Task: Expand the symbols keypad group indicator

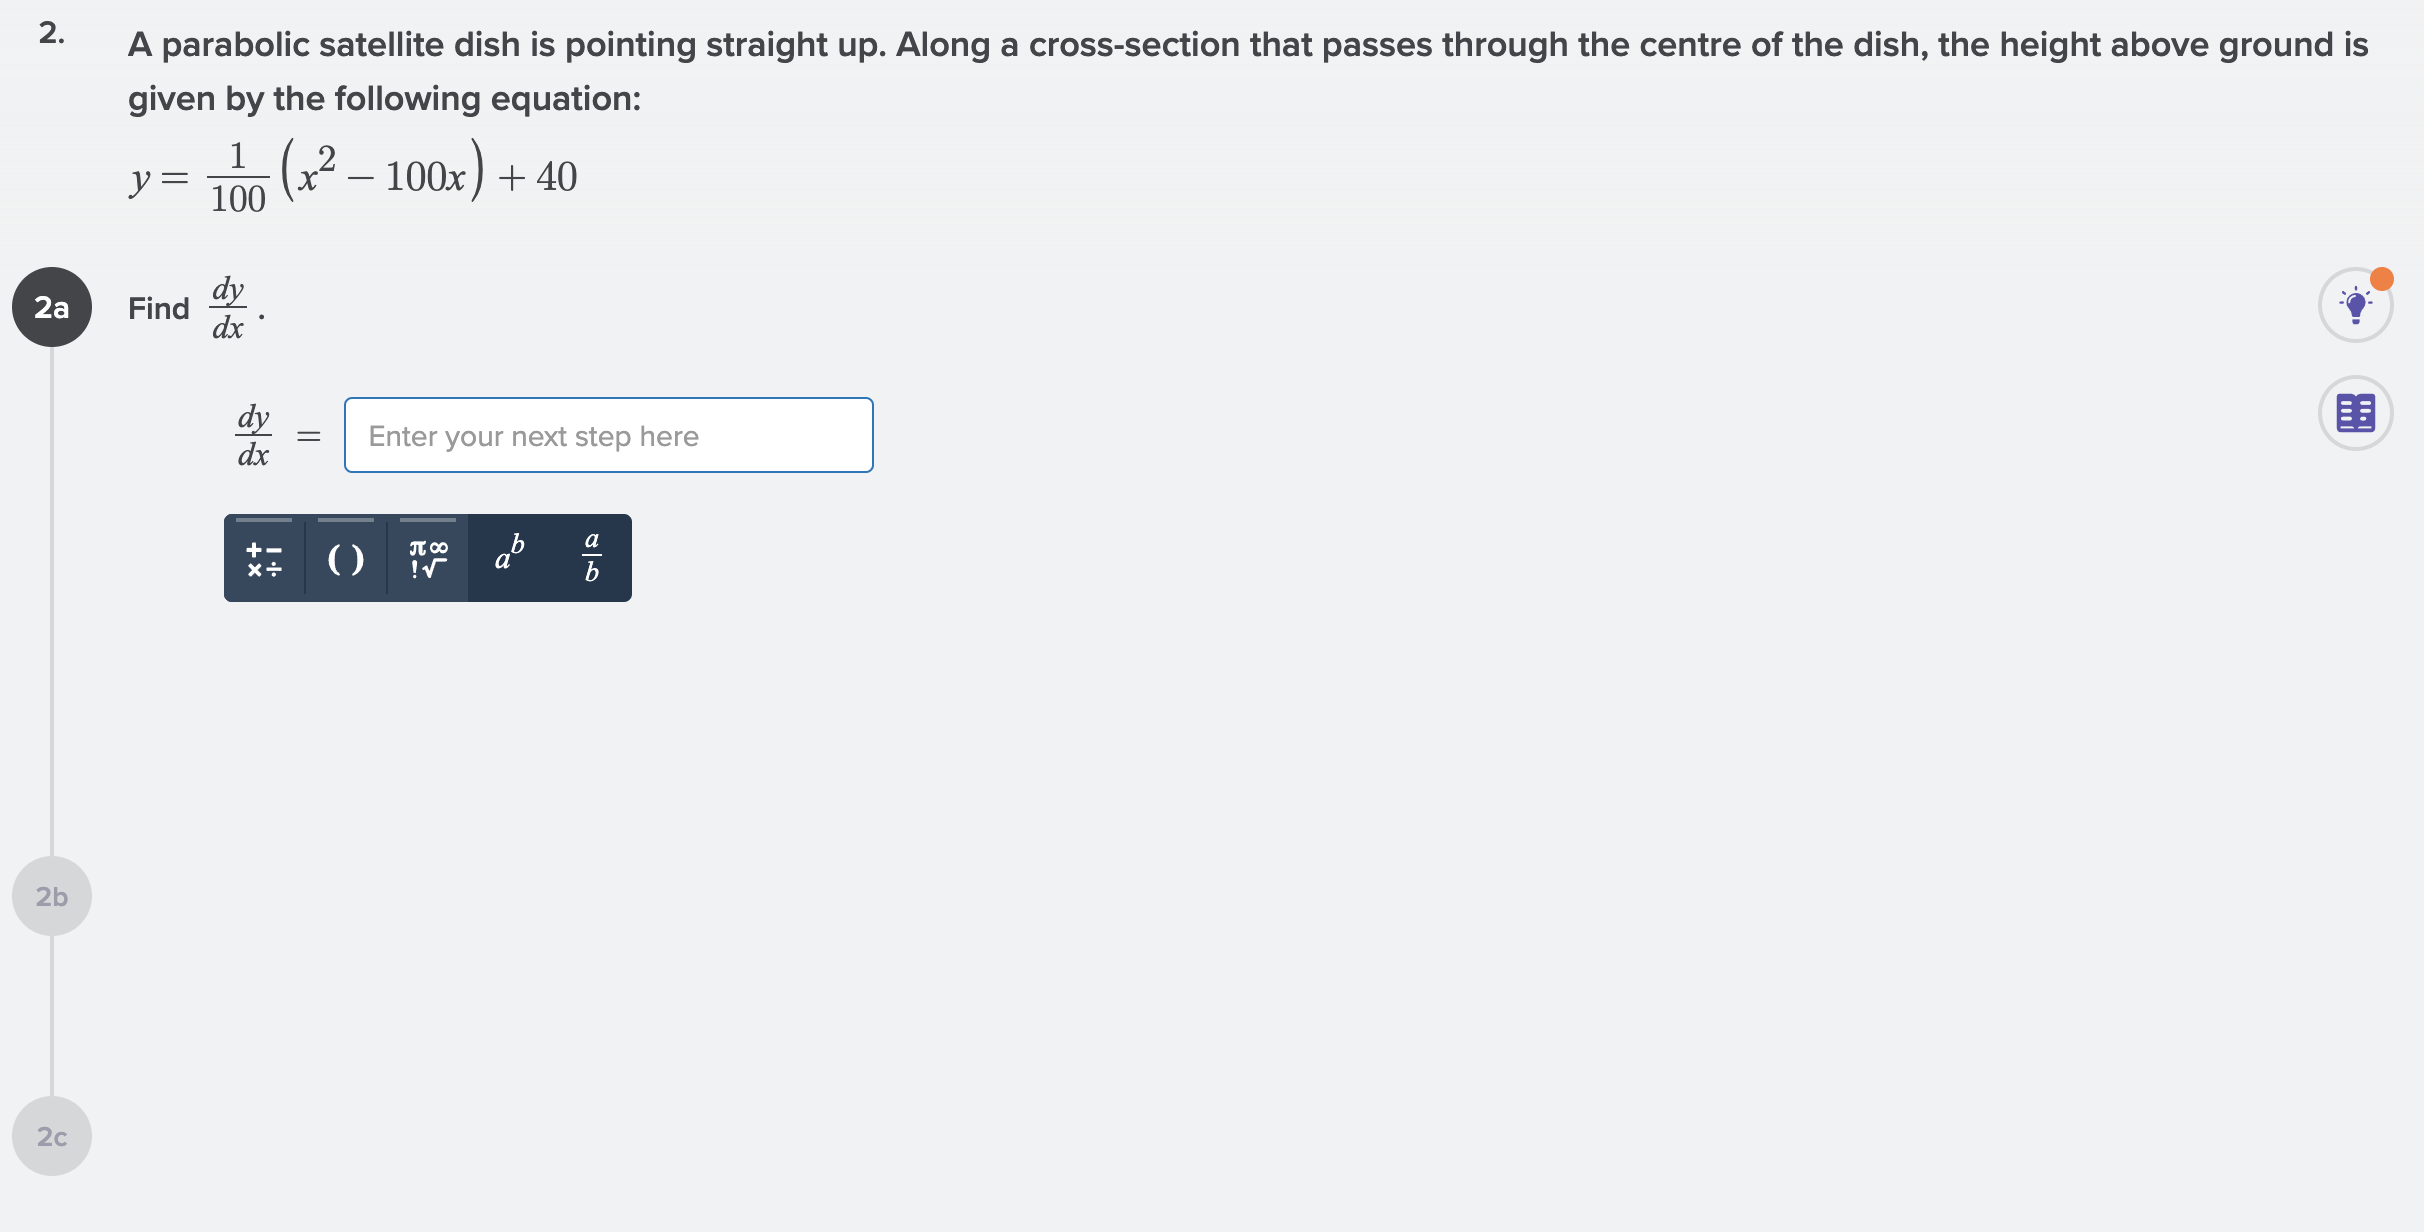Action: tap(427, 520)
